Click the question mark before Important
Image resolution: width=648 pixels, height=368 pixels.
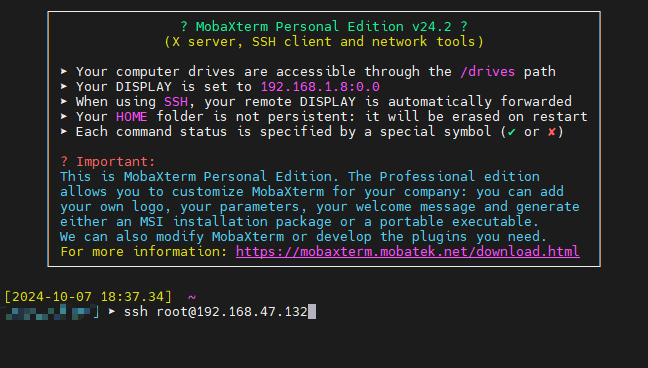click(64, 161)
